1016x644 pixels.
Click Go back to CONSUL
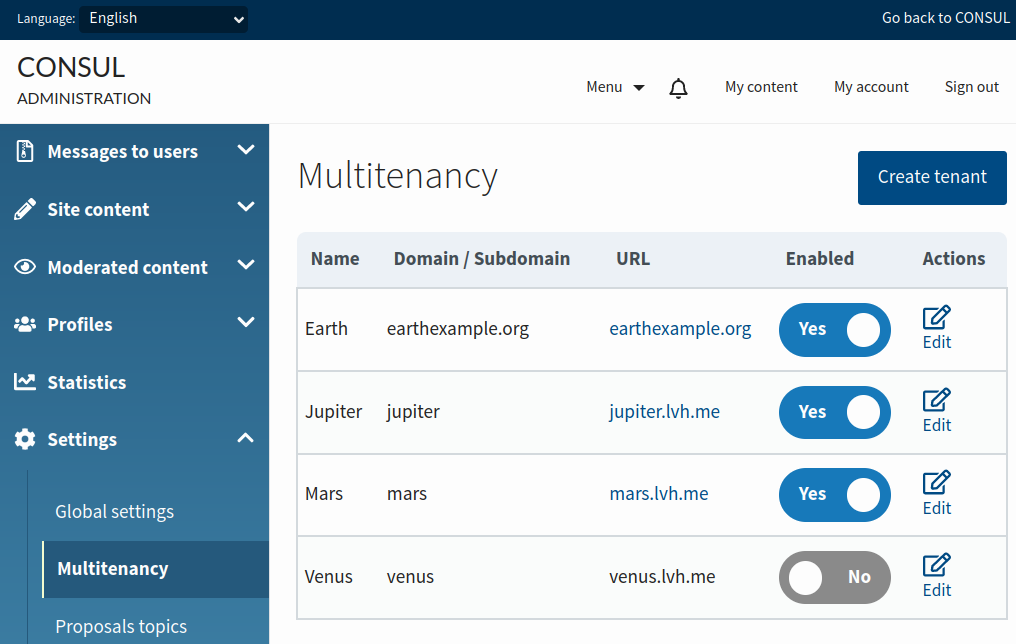tap(945, 17)
